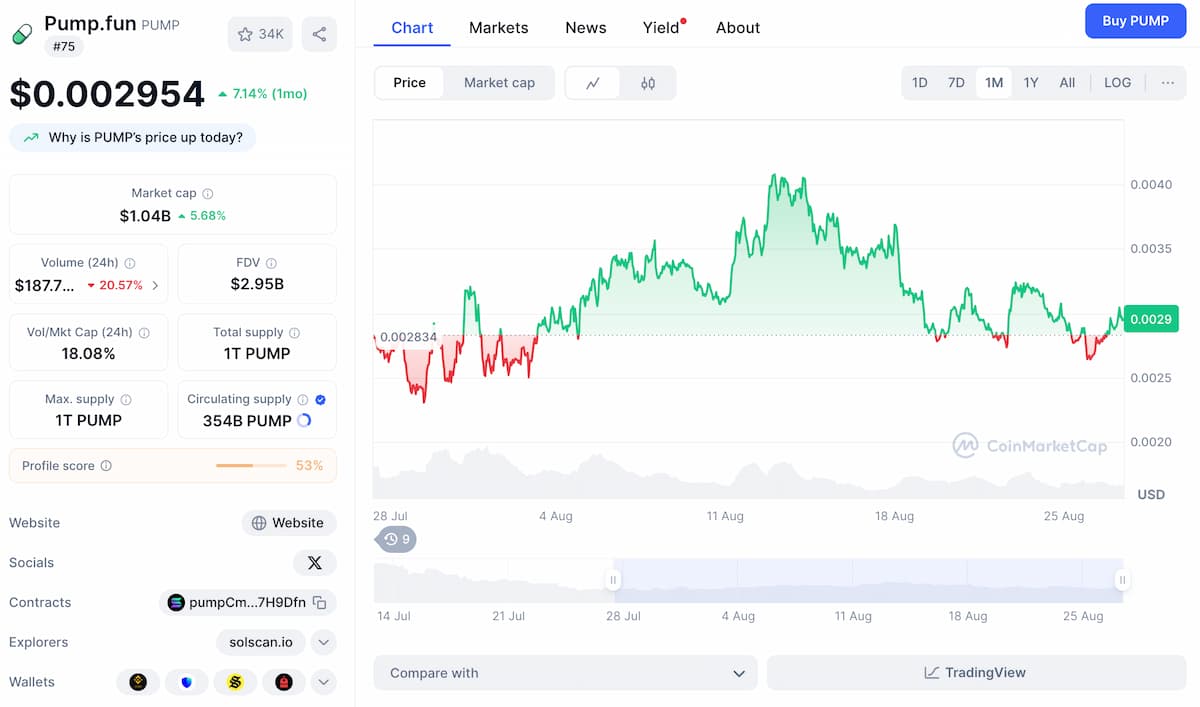Viewport: 1200px width, 707px height.
Task: Click the Solana logo on contract
Action: point(176,602)
